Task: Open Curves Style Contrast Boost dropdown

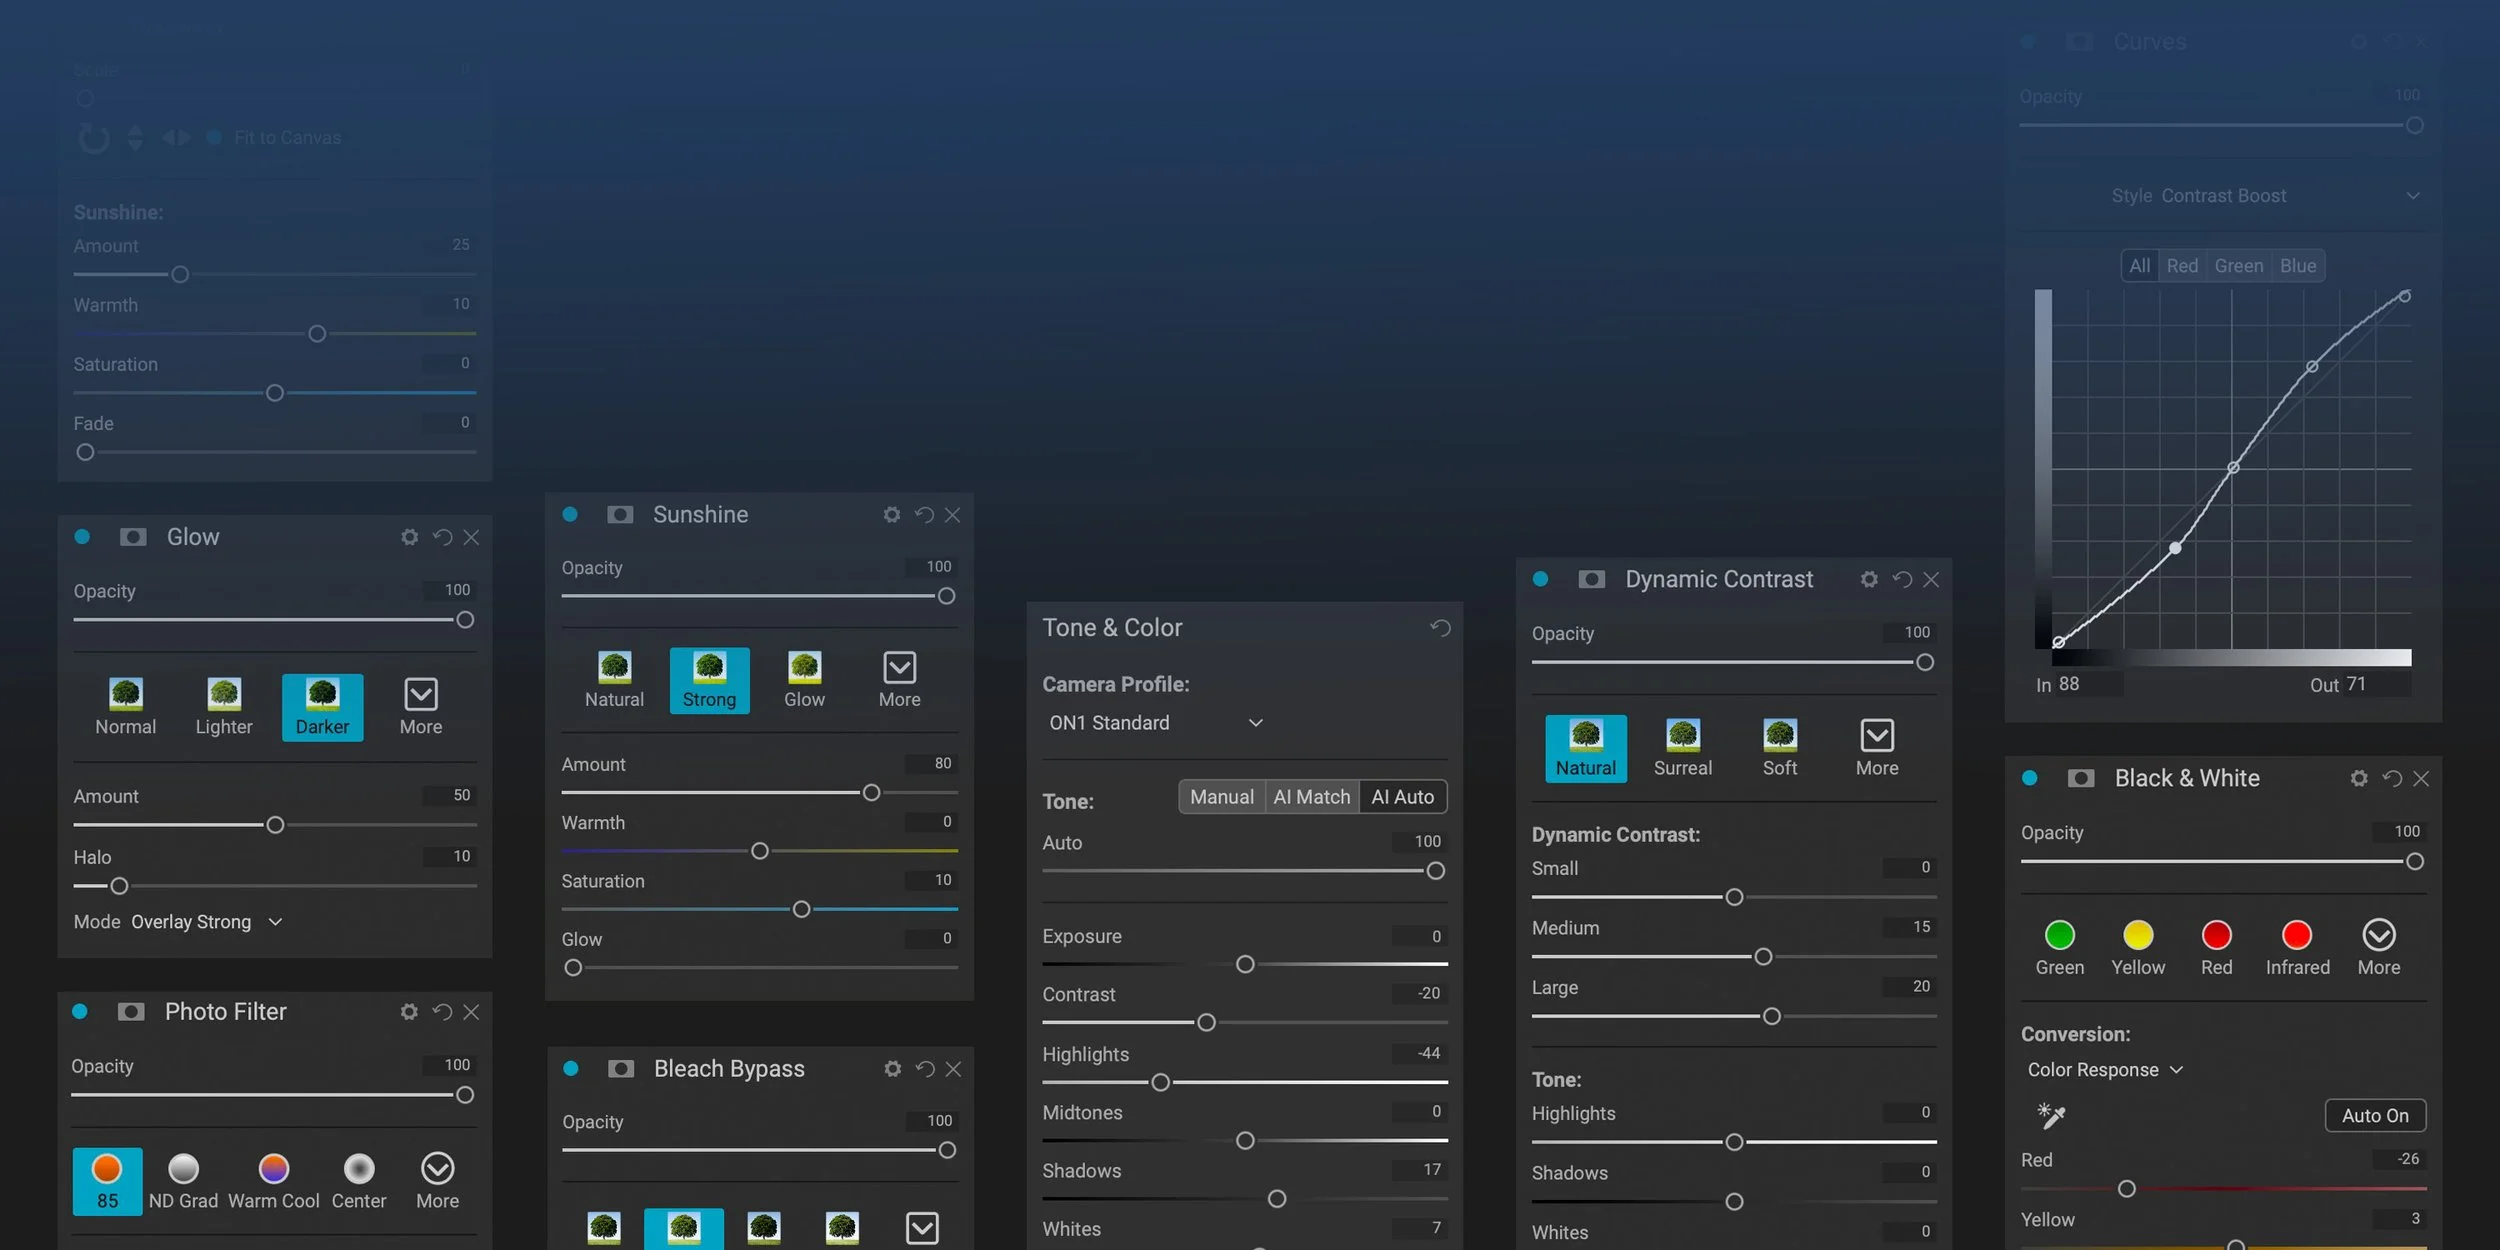Action: pyautogui.click(x=2265, y=196)
